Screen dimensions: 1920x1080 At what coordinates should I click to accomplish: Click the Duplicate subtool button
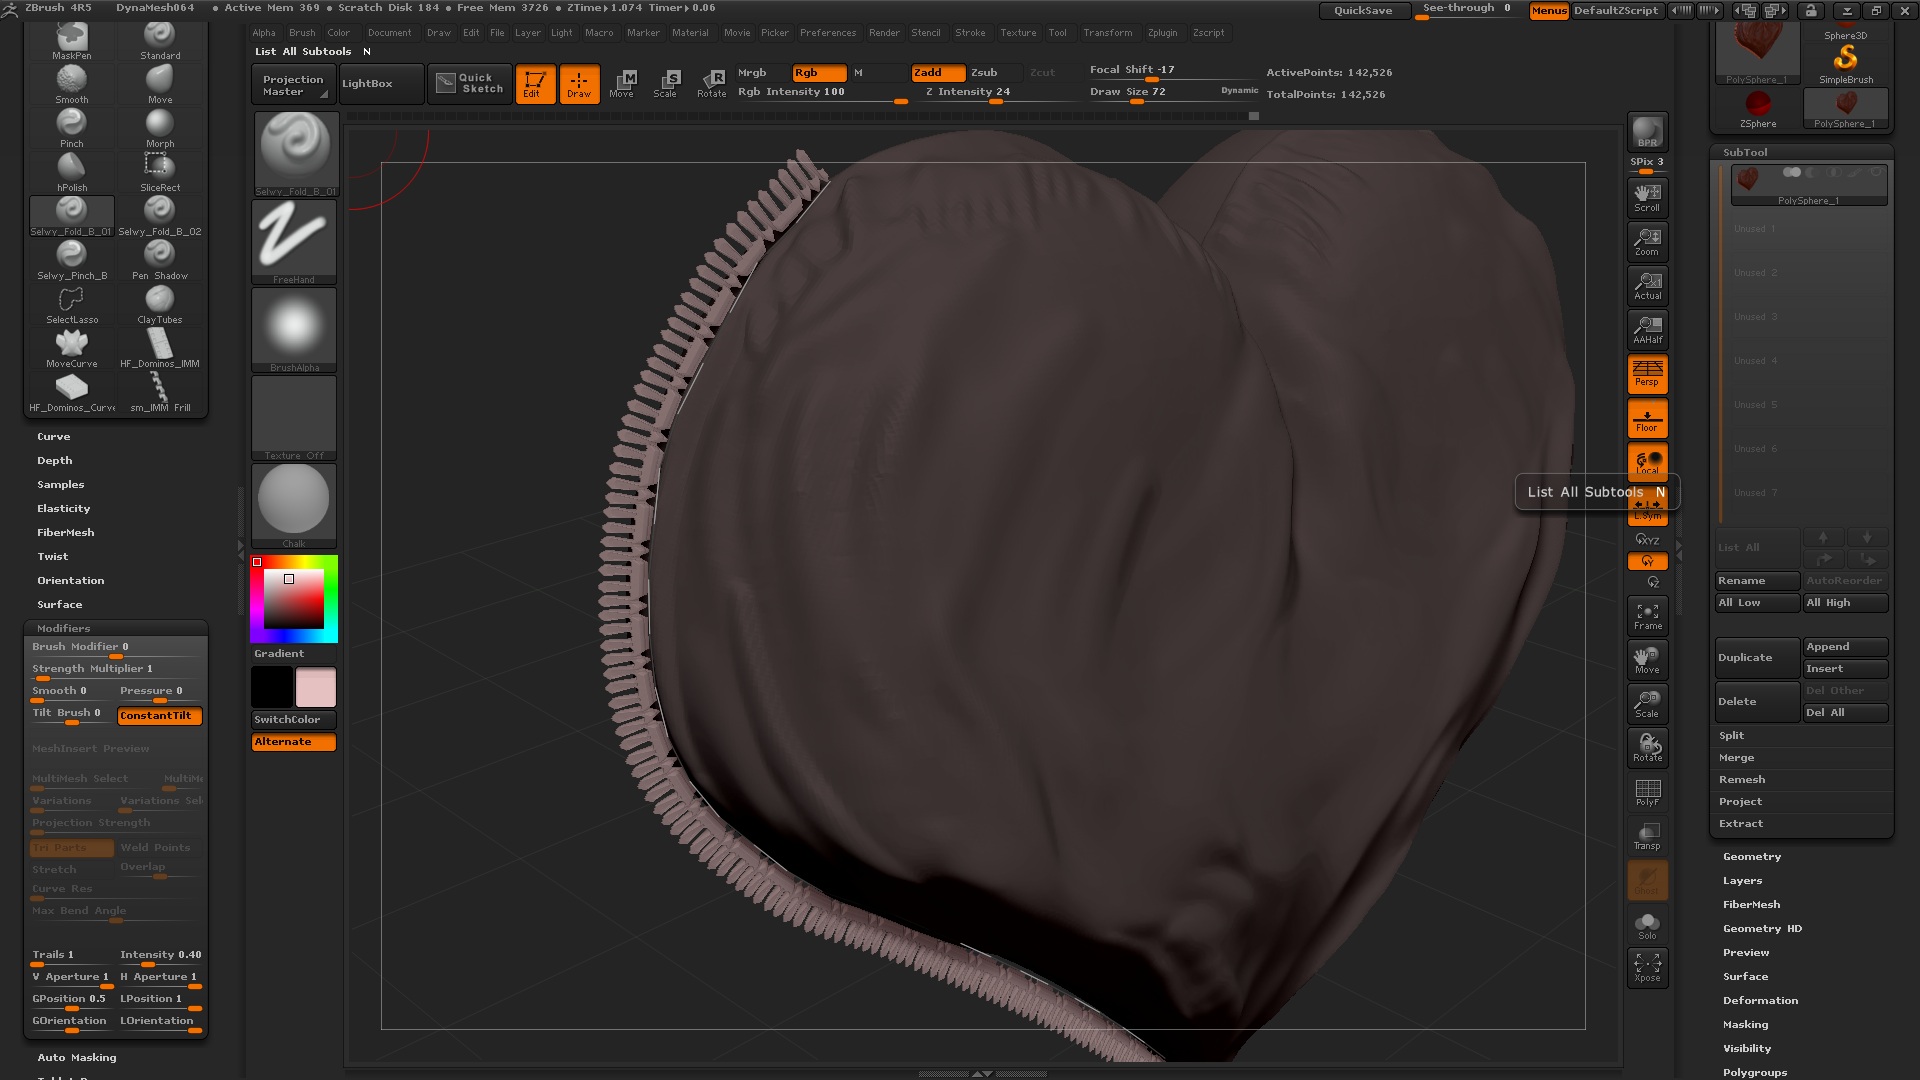coord(1757,658)
